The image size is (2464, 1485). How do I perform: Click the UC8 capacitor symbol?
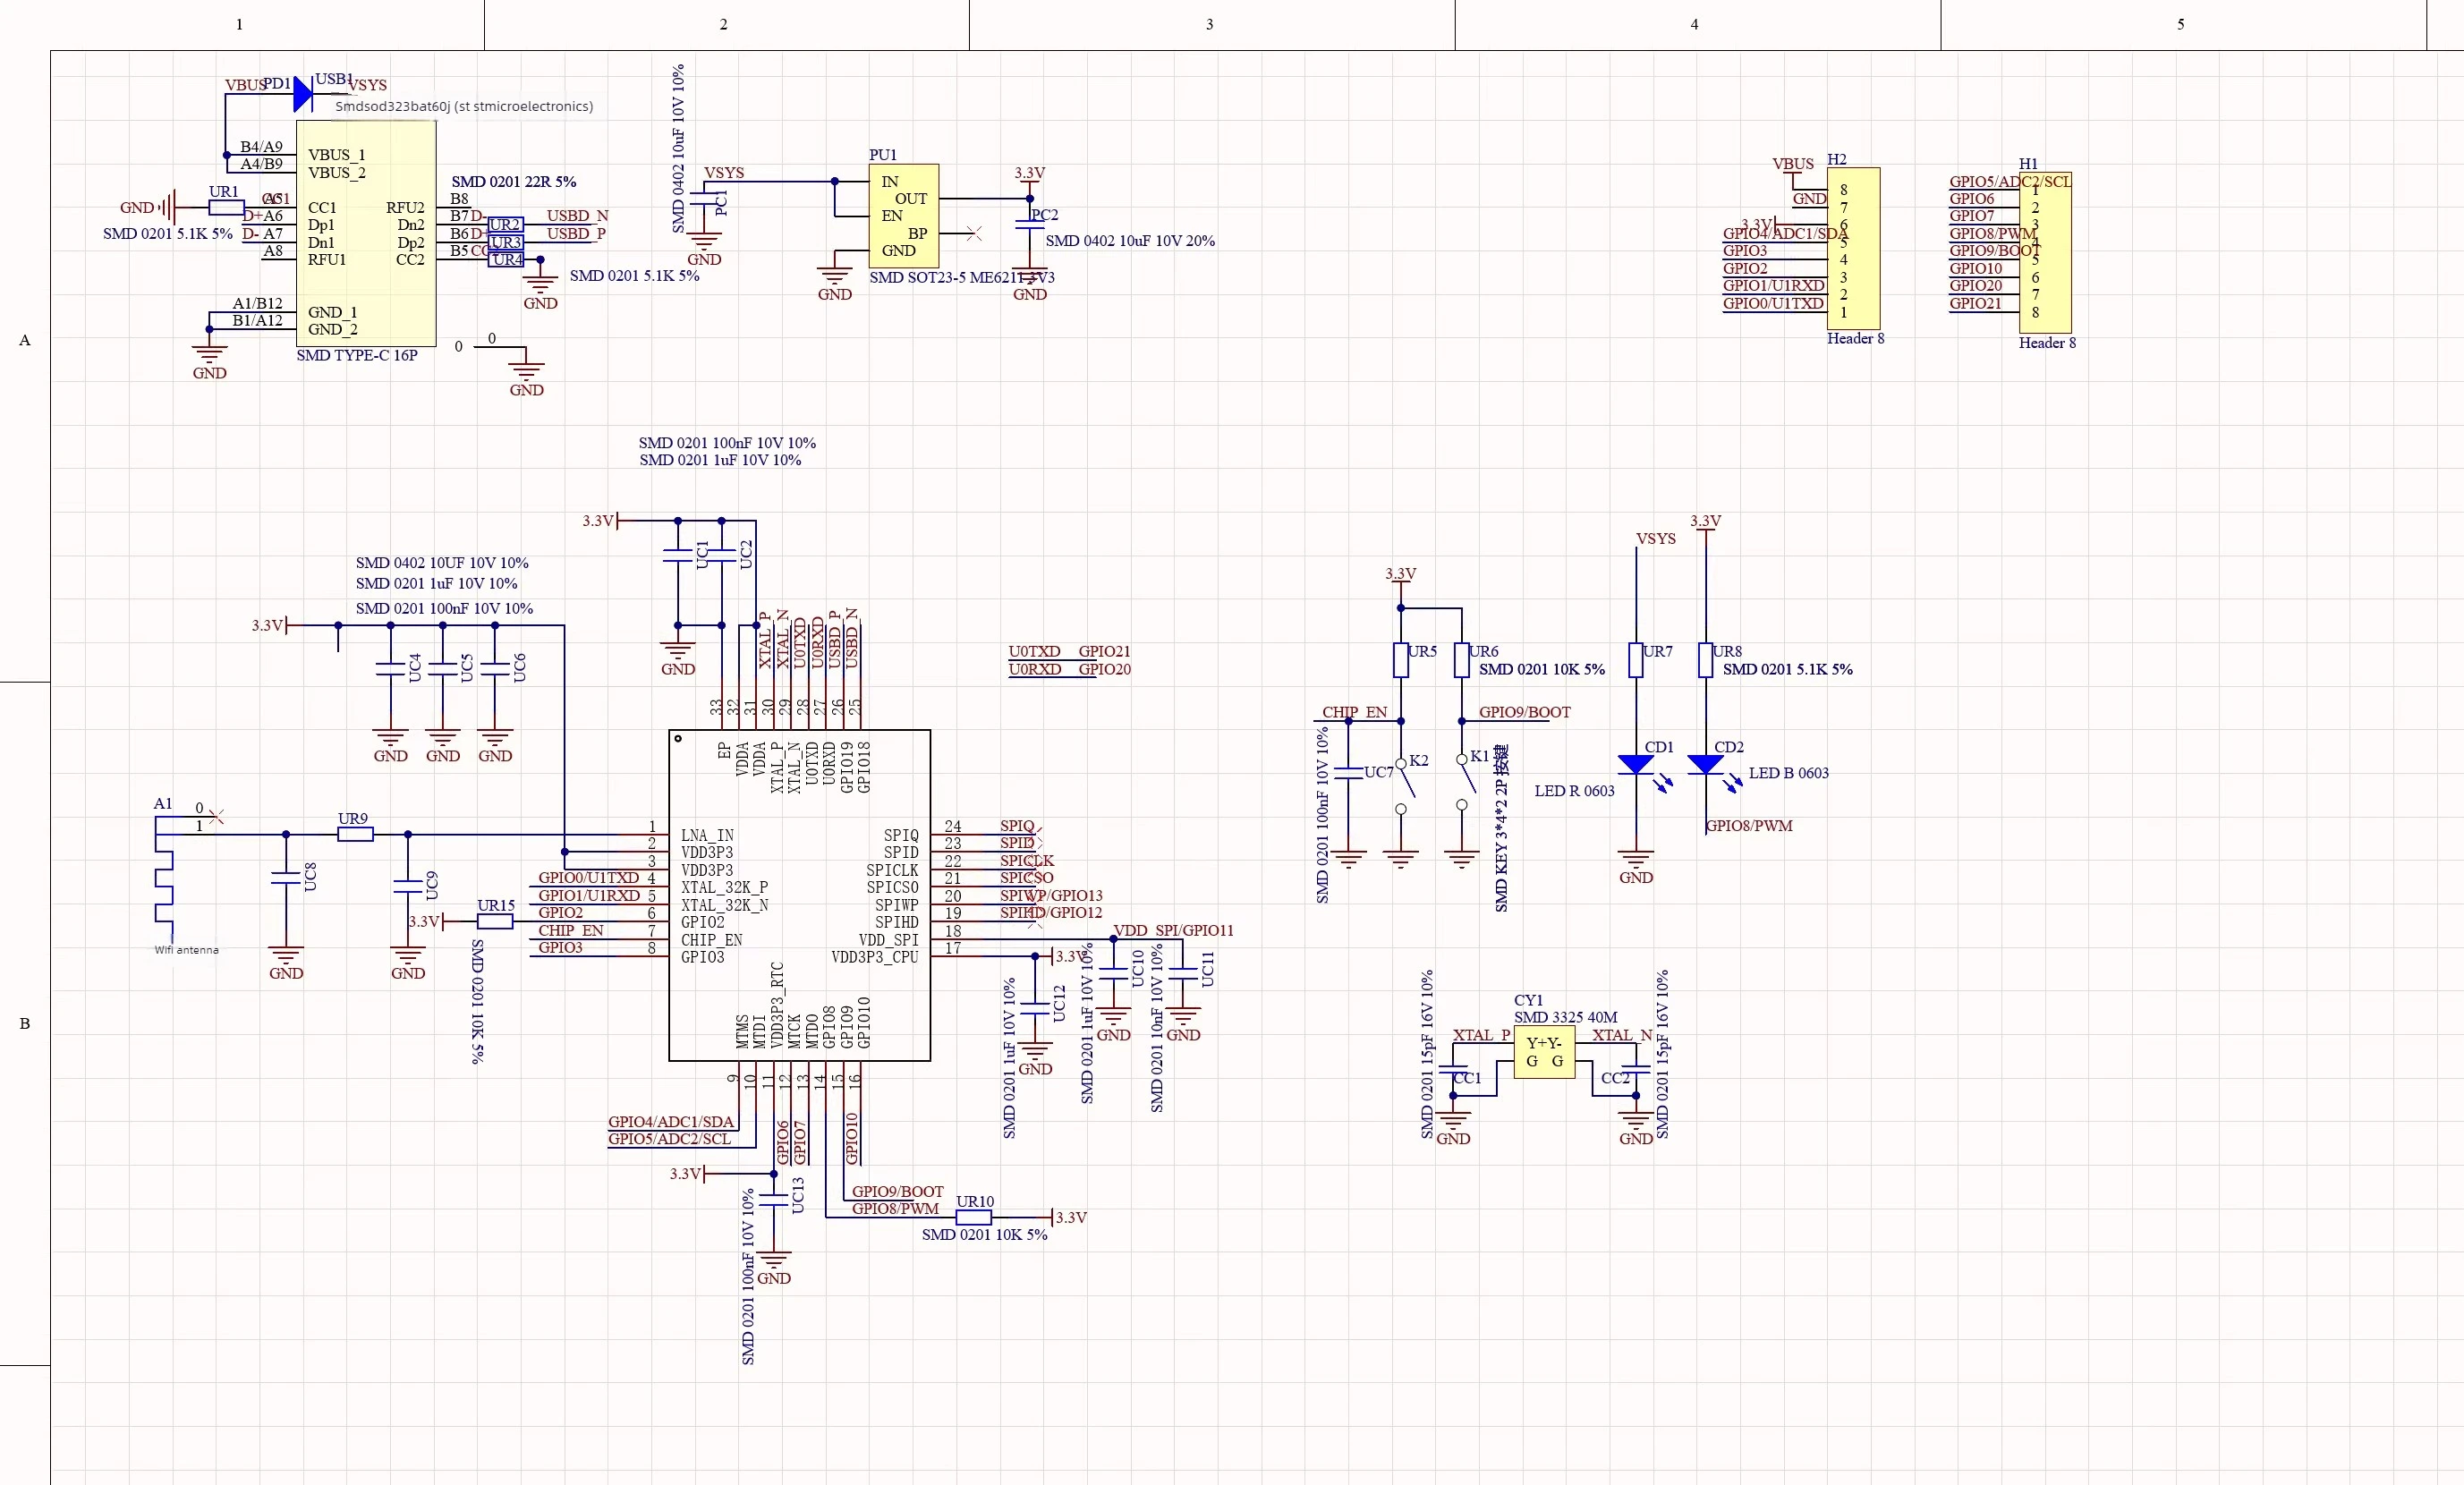286,878
